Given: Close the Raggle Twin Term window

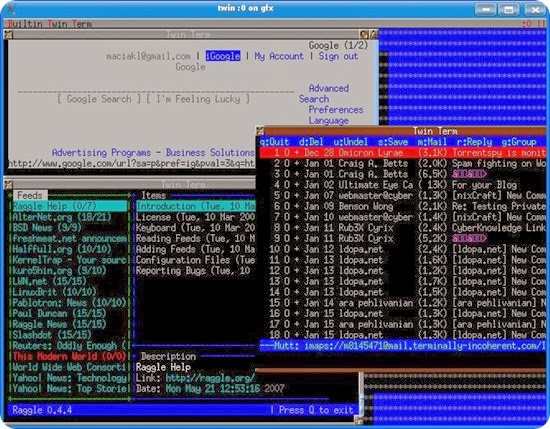Looking at the screenshot, I should [x=8, y=185].
